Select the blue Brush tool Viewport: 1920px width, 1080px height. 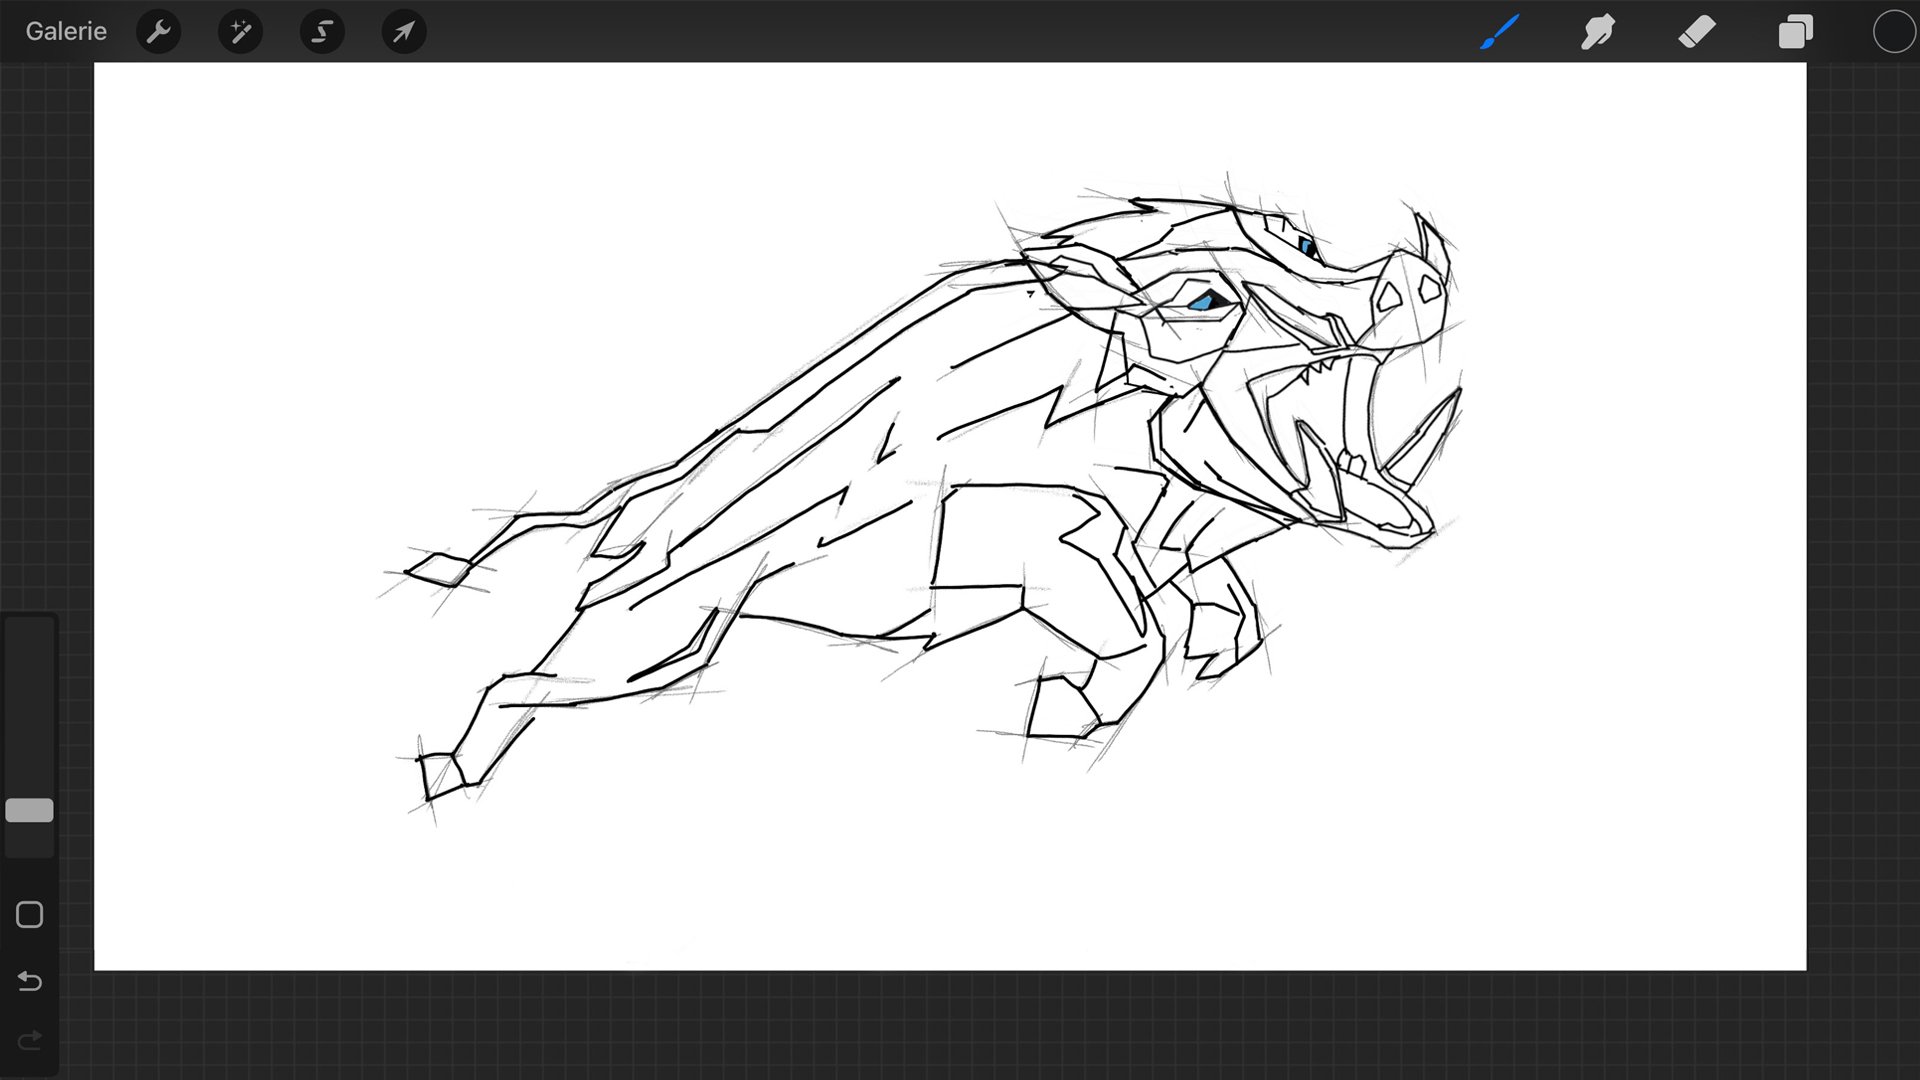click(x=1499, y=32)
